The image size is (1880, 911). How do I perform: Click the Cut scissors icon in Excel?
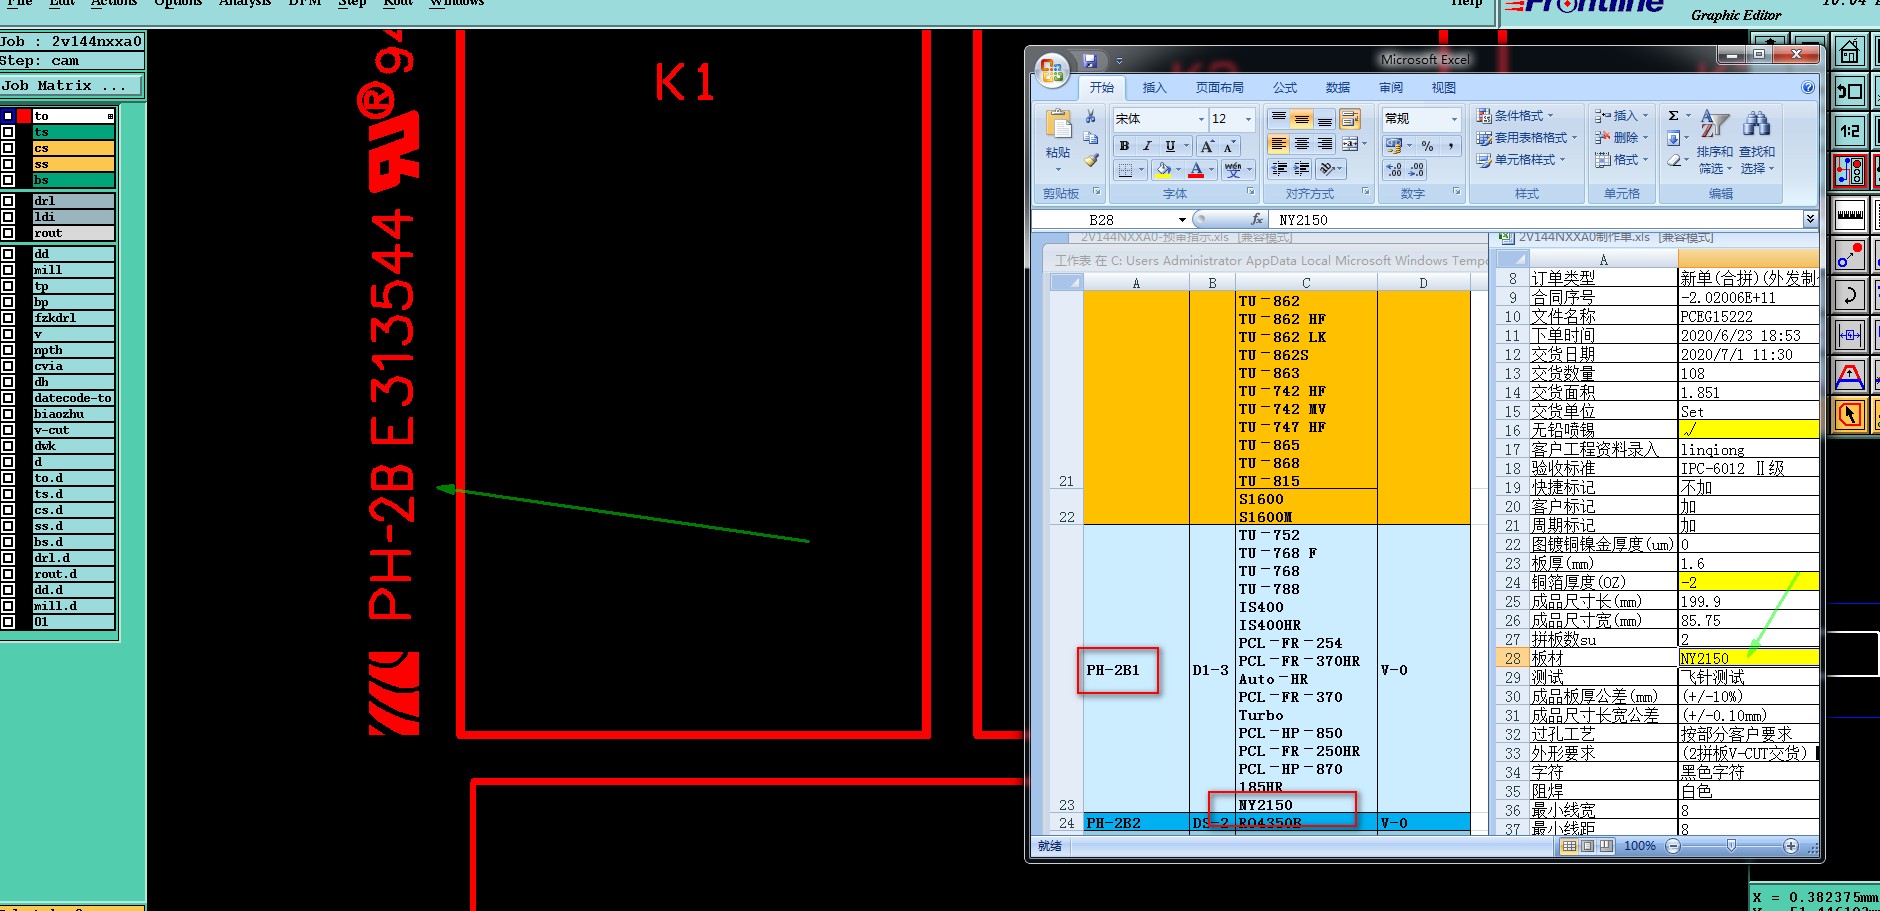(1091, 117)
